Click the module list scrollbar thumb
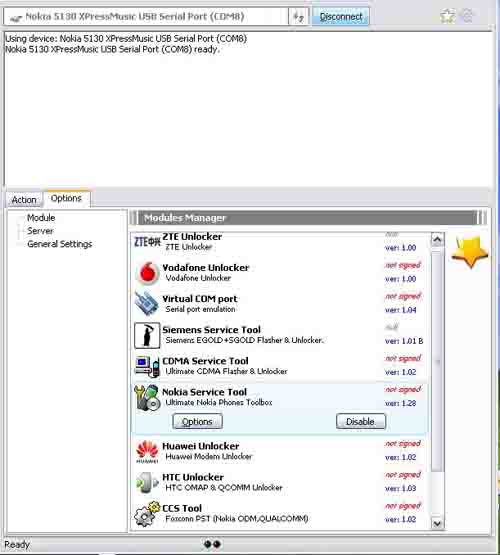The width and height of the screenshot is (500, 555). (x=437, y=361)
